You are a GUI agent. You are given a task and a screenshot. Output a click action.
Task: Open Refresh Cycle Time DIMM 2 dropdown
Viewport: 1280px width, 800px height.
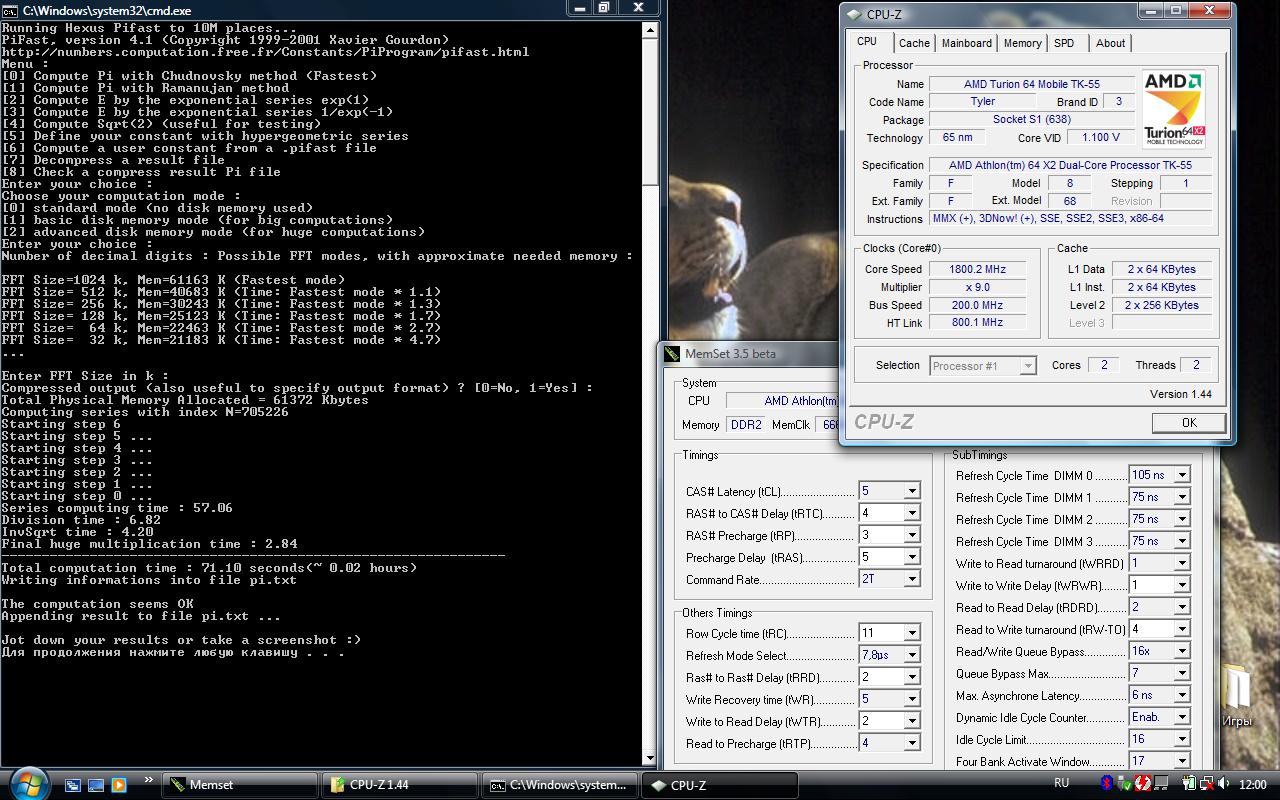click(x=1182, y=519)
